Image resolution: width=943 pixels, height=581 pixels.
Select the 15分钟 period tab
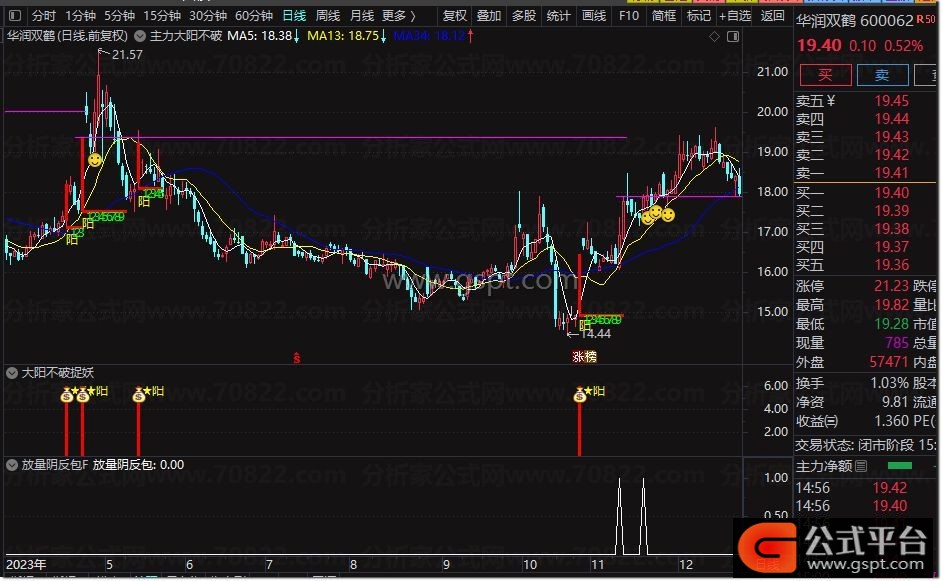pos(162,16)
